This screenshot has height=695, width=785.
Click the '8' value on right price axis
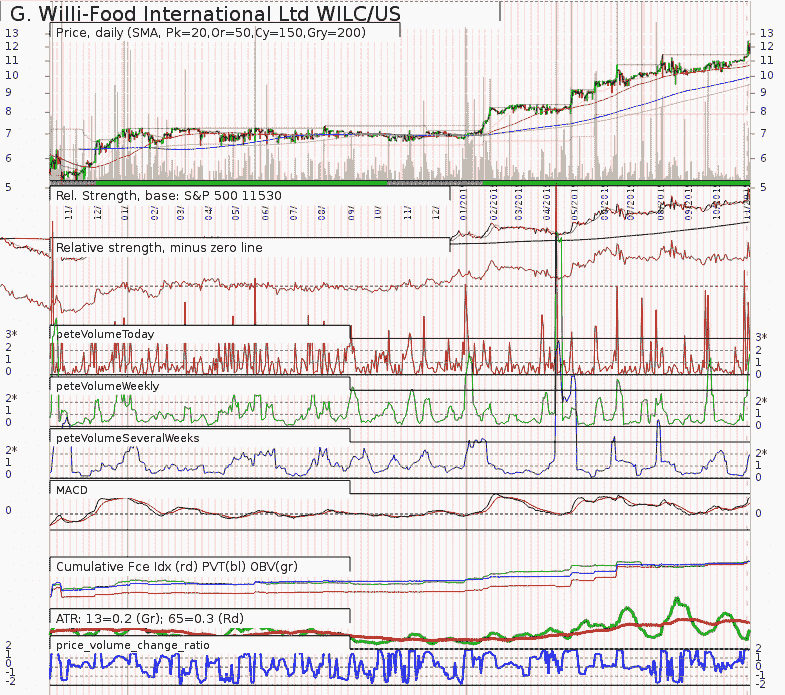[x=763, y=111]
